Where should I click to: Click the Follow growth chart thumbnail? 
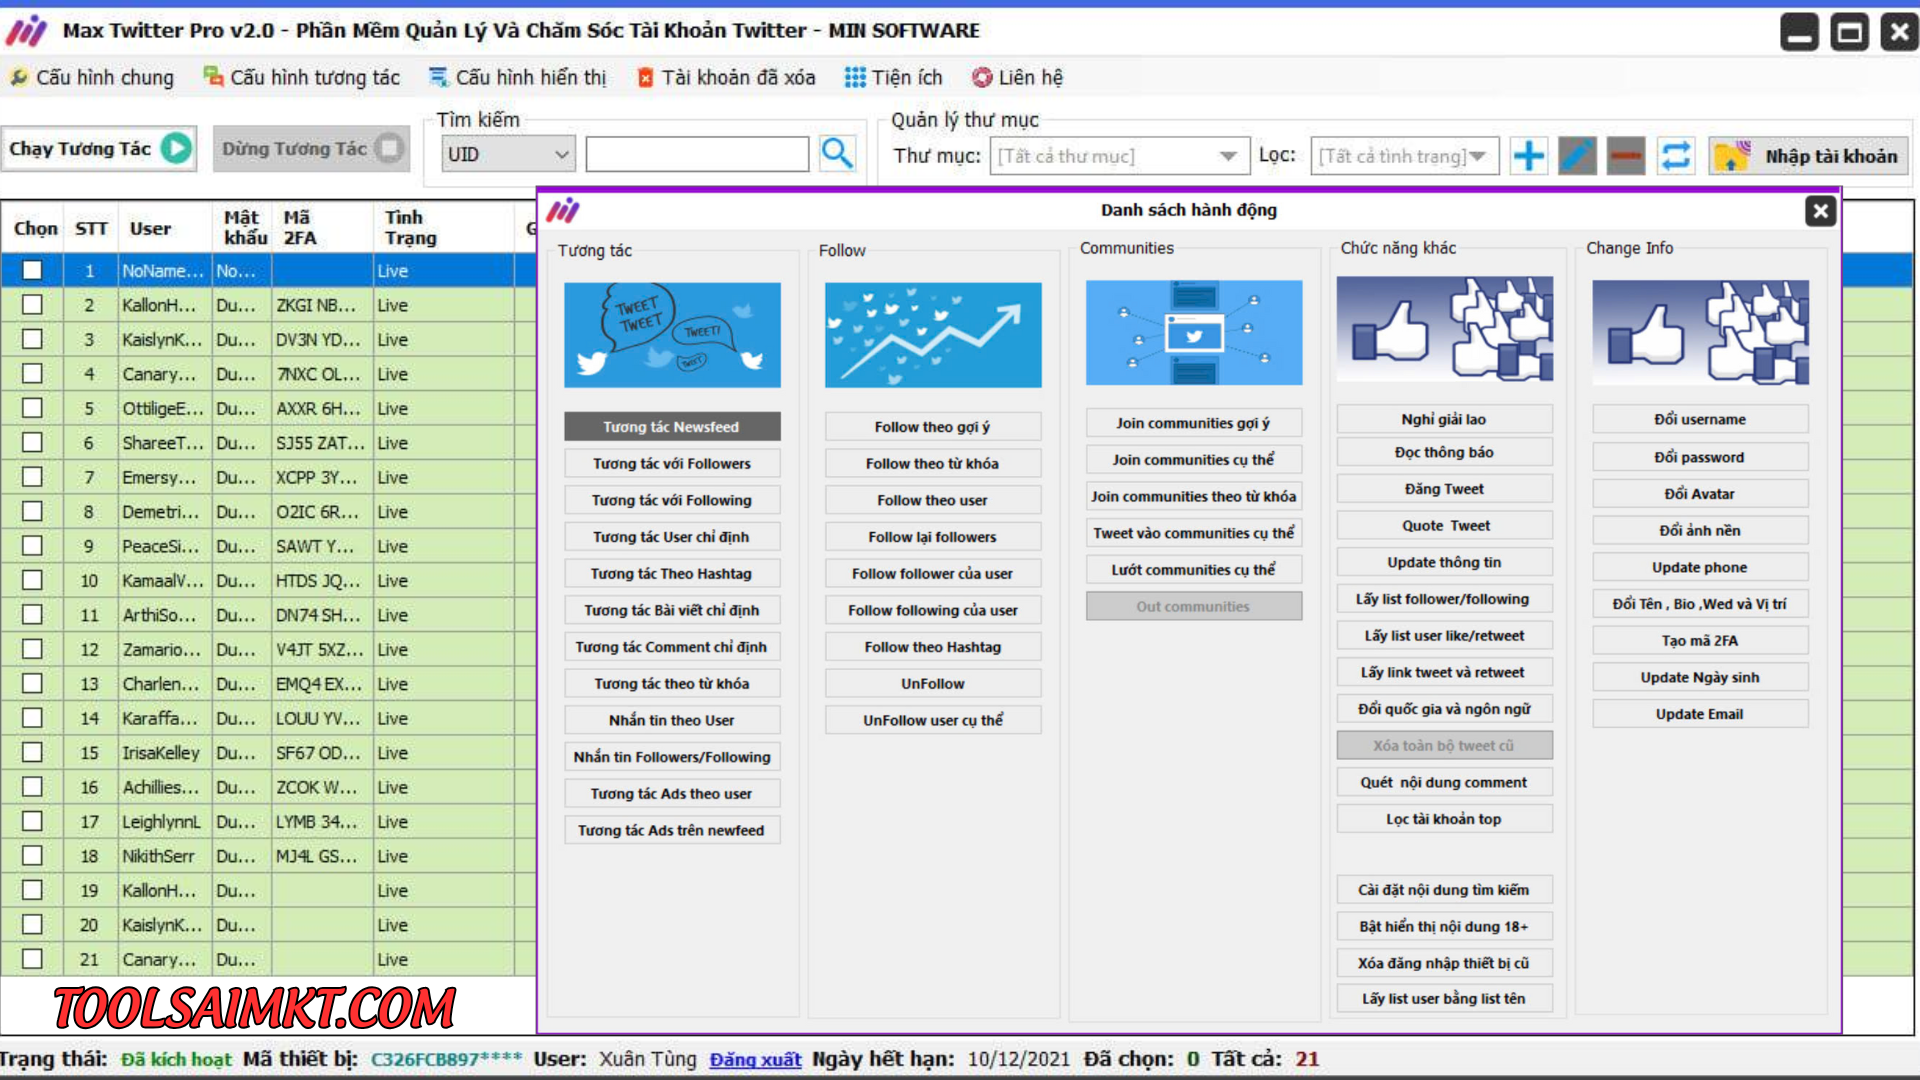pyautogui.click(x=933, y=334)
